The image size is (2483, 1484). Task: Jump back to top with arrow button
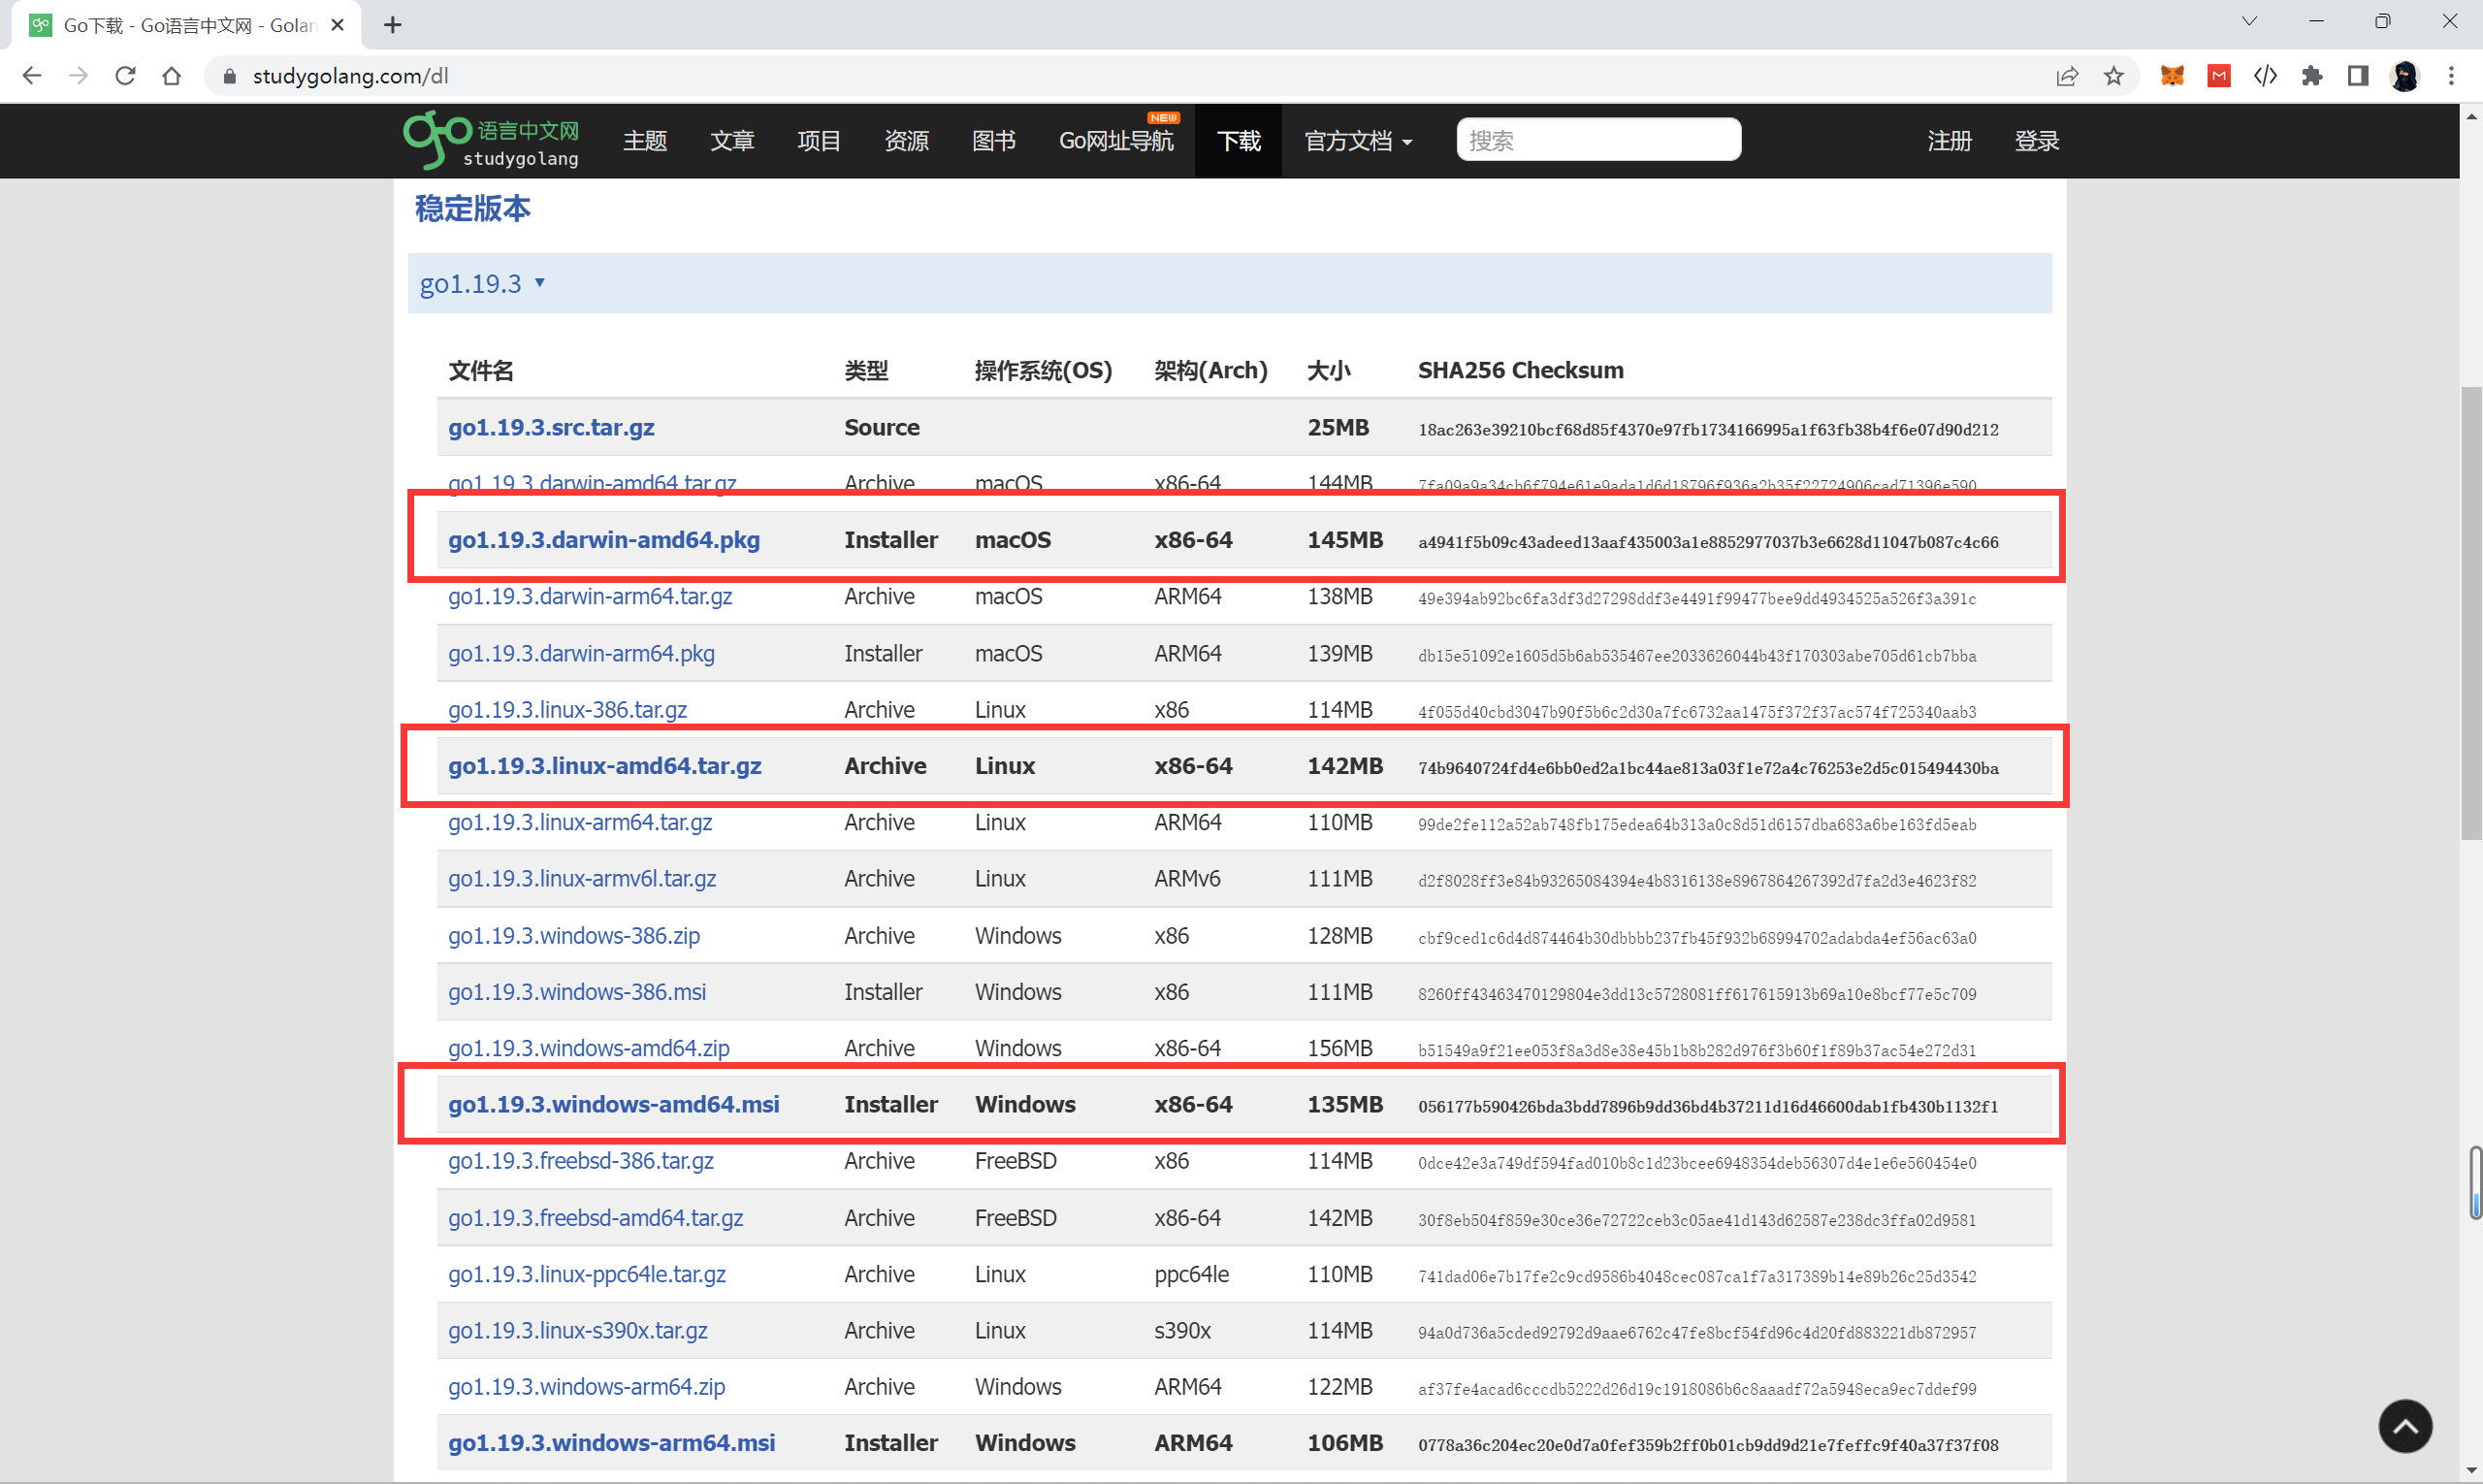point(2405,1426)
